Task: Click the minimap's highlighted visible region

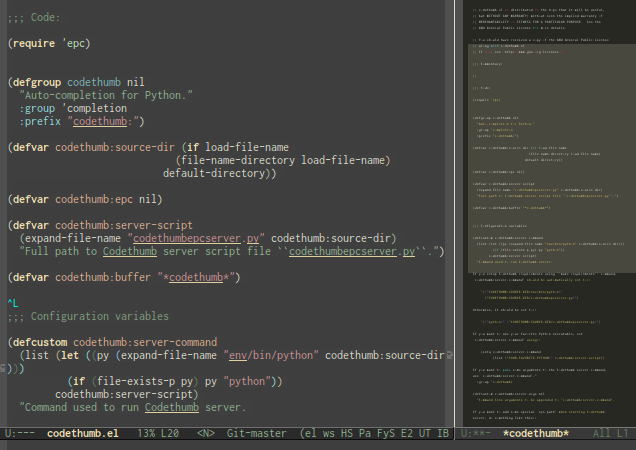Action: pos(552,158)
